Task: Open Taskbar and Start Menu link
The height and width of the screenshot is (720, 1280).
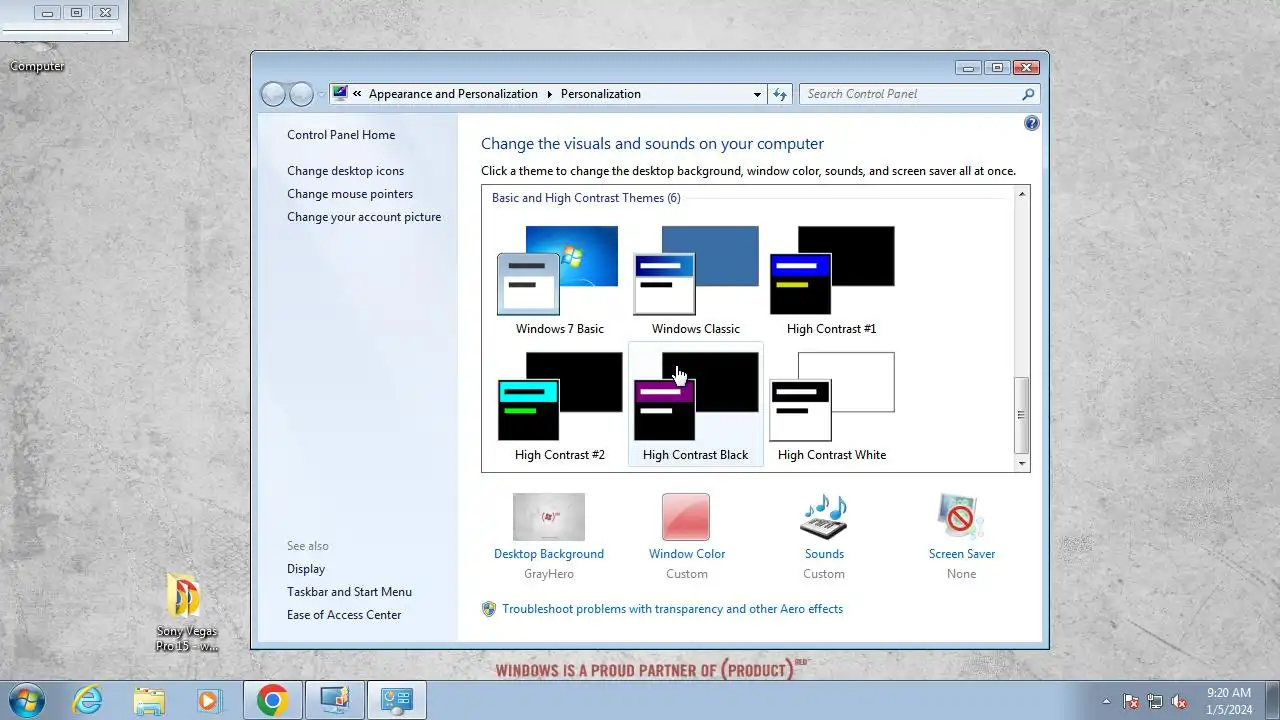Action: click(x=349, y=592)
